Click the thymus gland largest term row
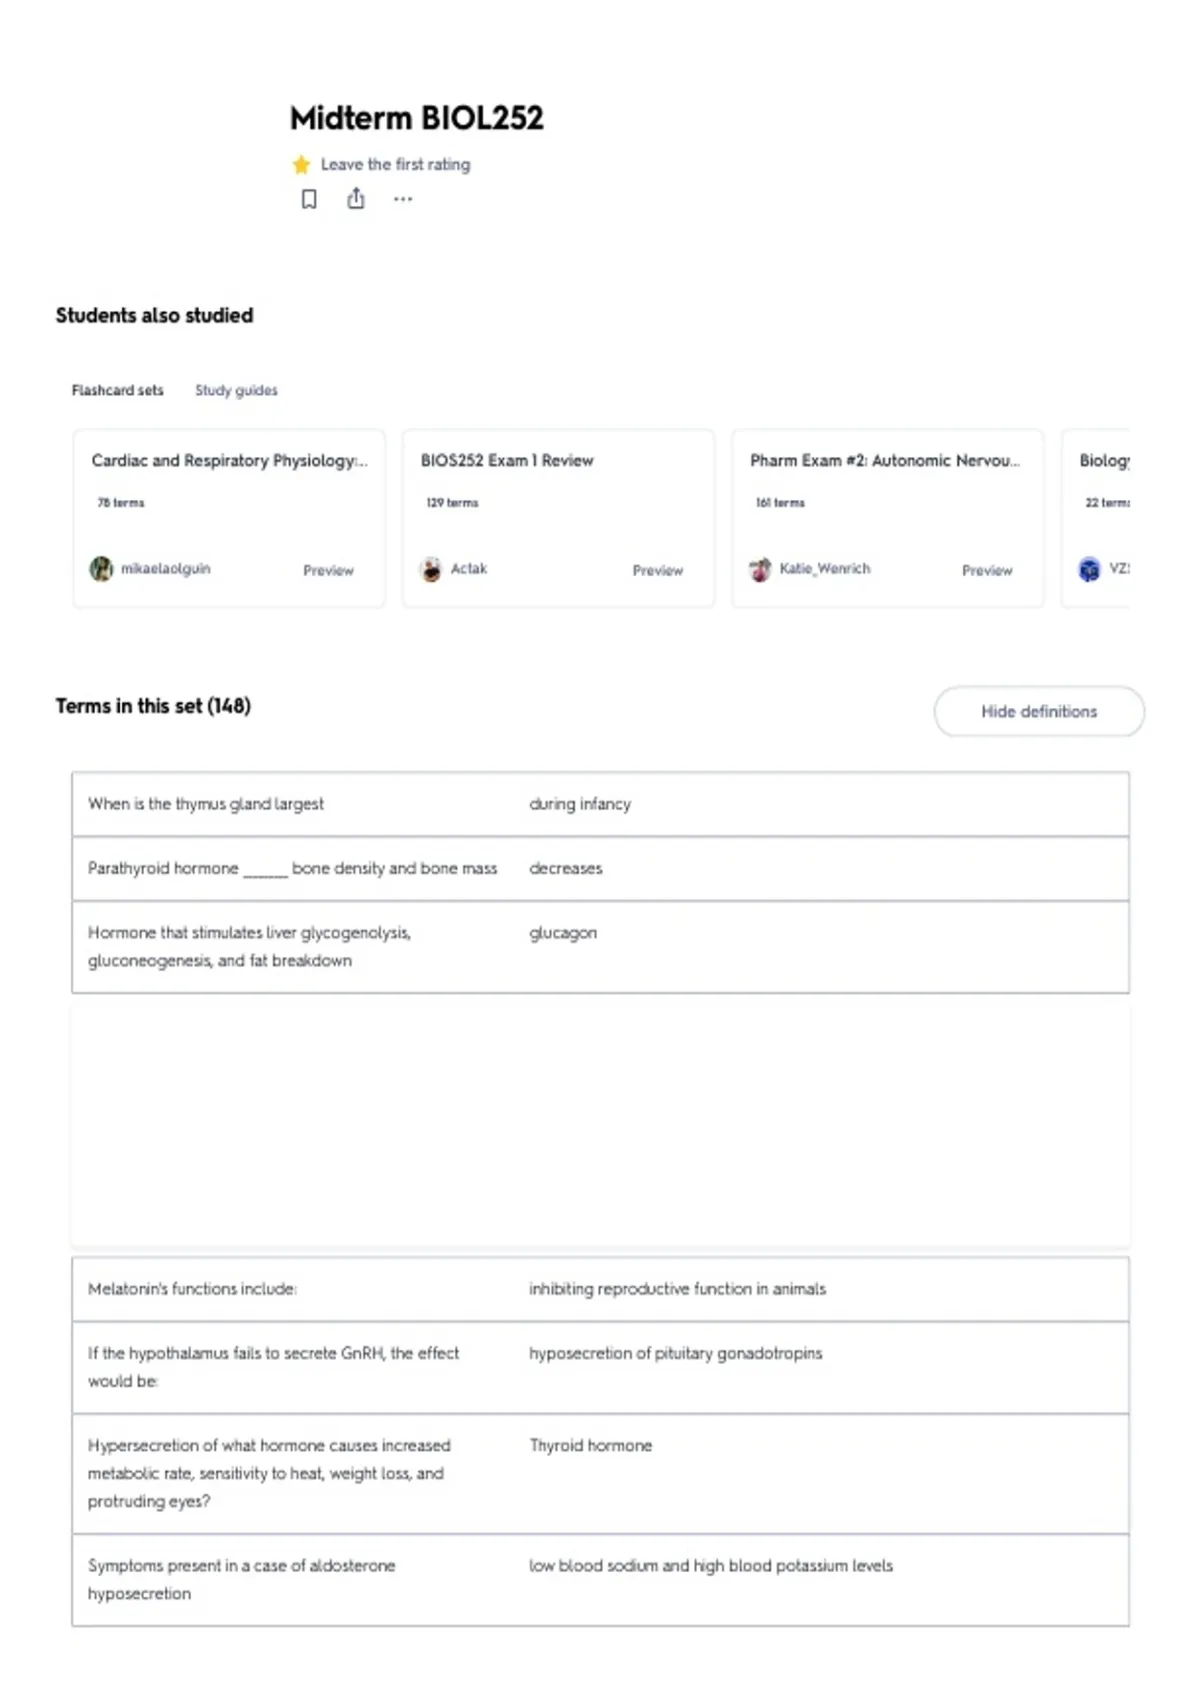 [x=600, y=804]
